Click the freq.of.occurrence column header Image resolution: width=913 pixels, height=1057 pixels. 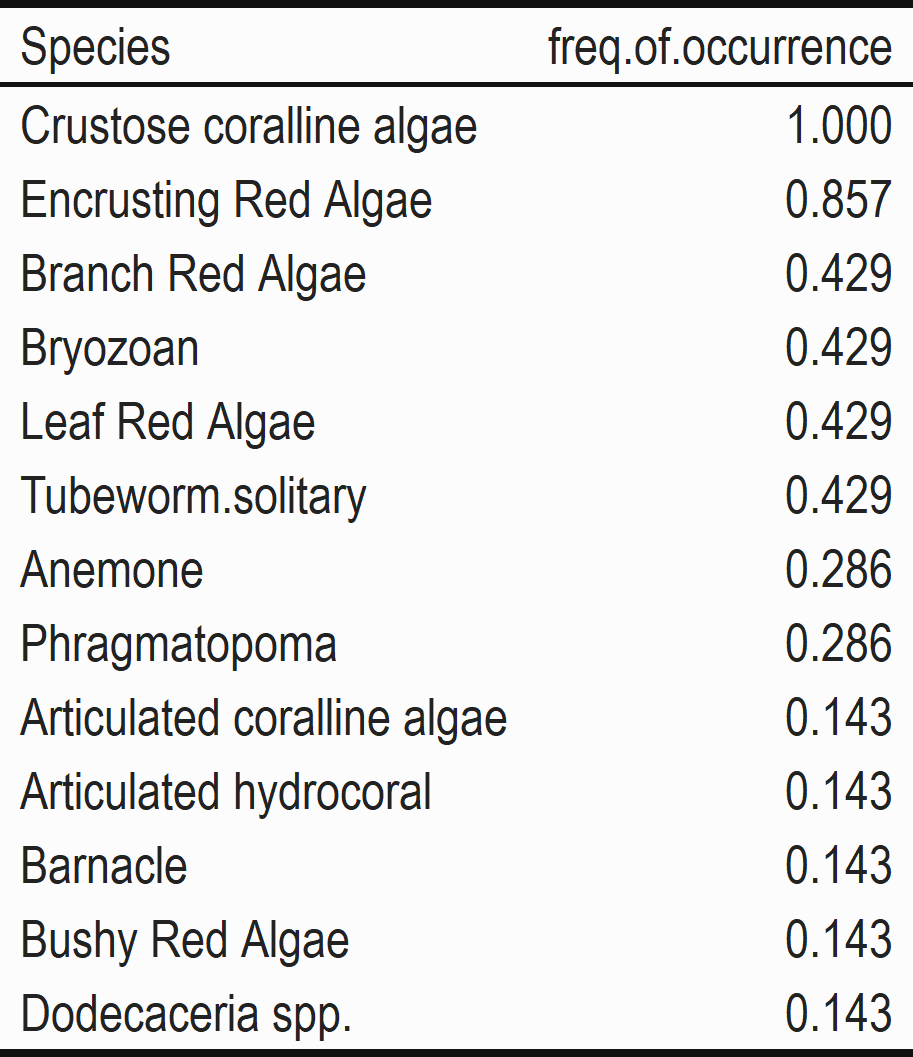[719, 47]
